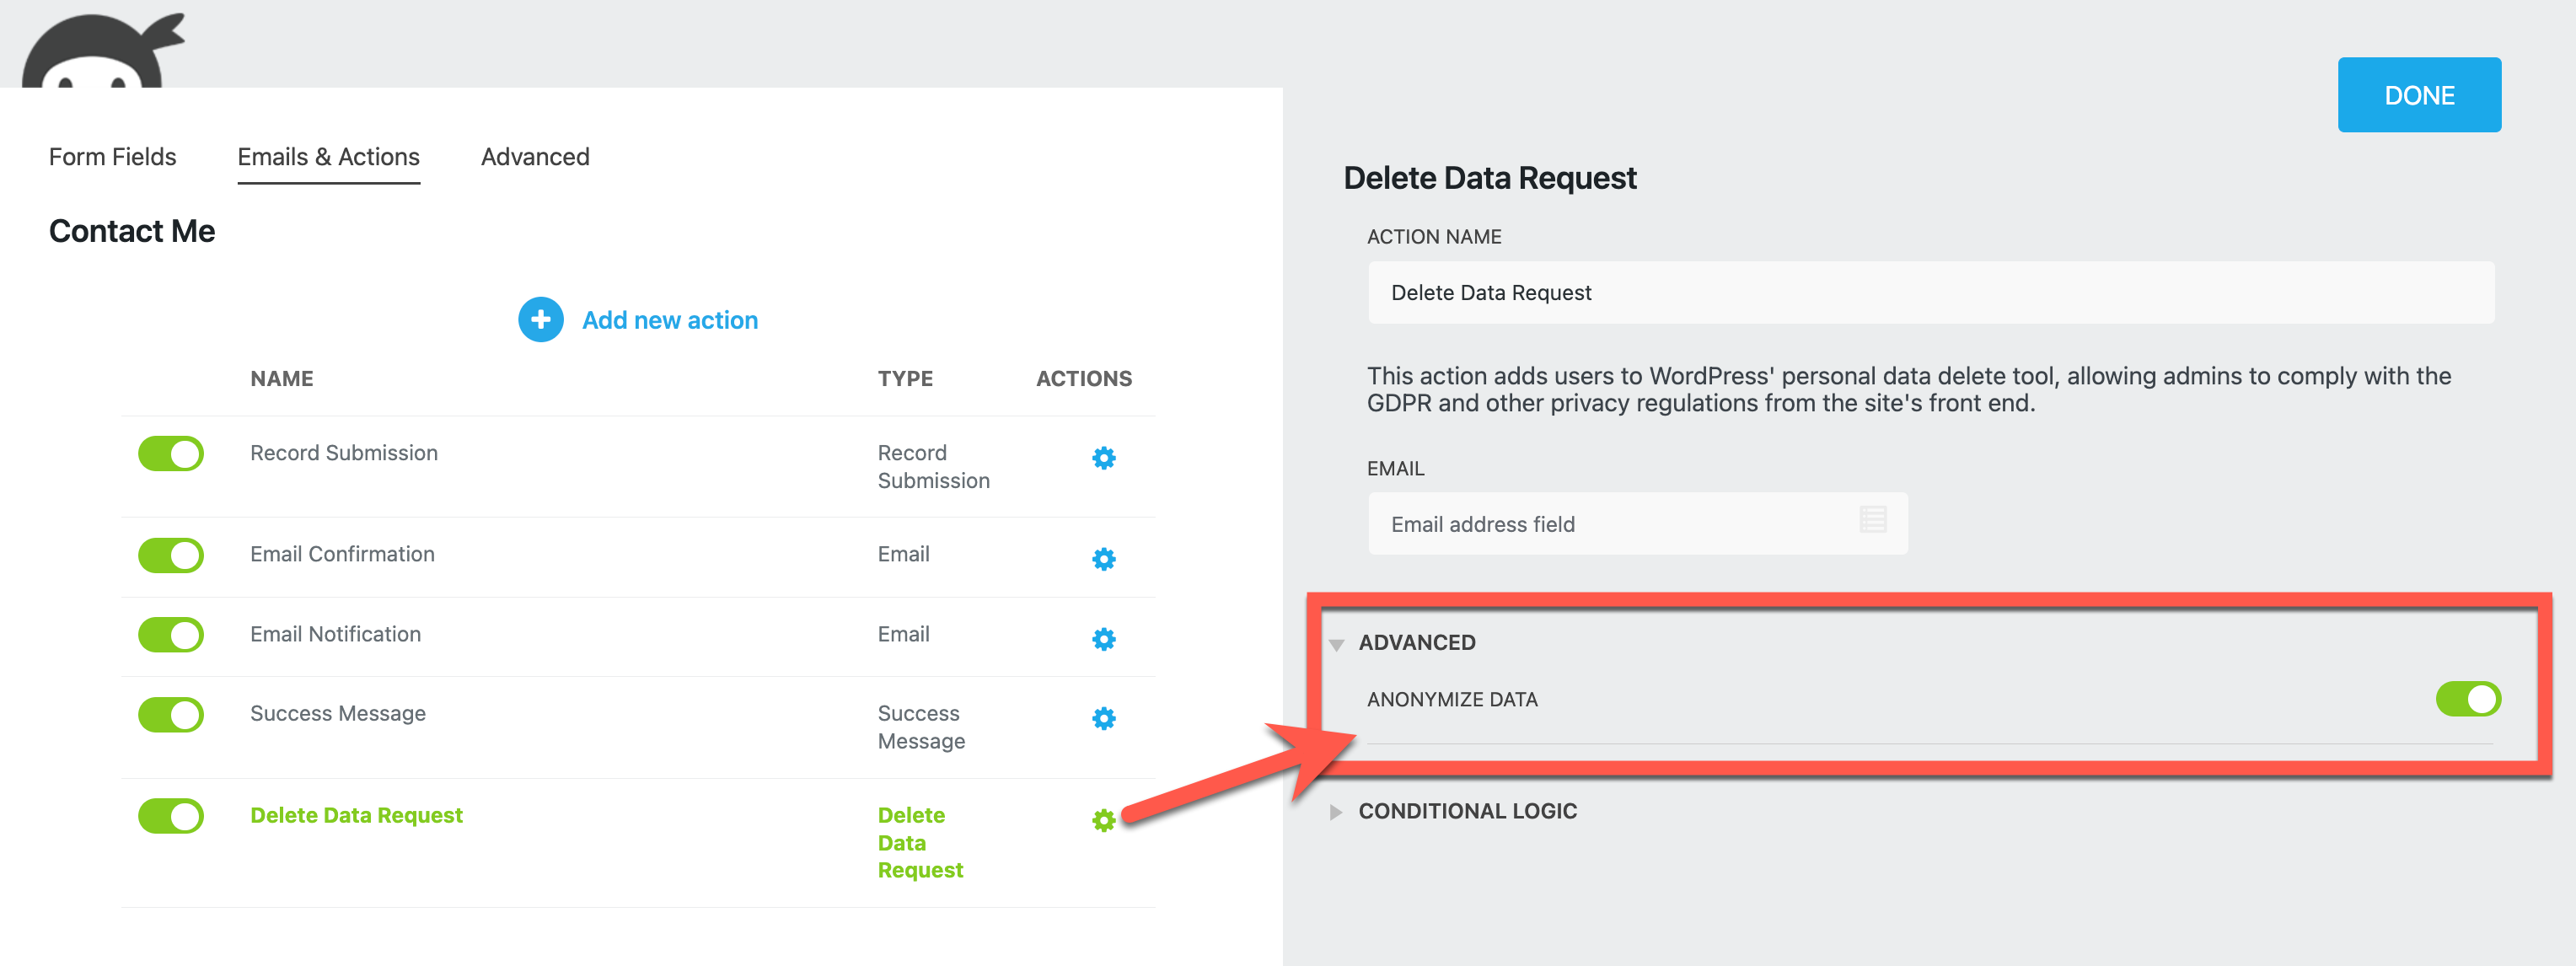This screenshot has height=966, width=2576.
Task: Switch to the Form Fields tab
Action: click(112, 157)
